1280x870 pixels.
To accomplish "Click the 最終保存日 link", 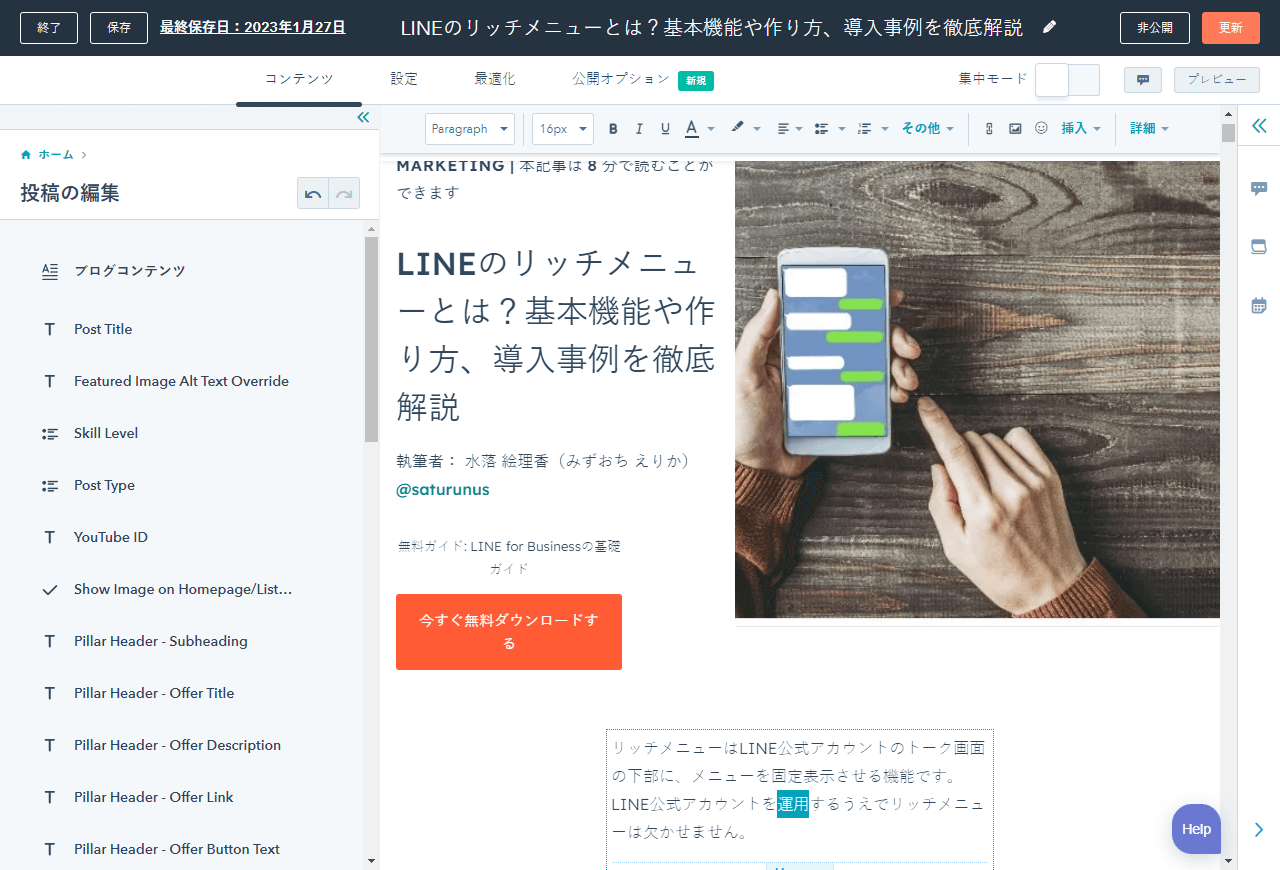I will 253,27.
